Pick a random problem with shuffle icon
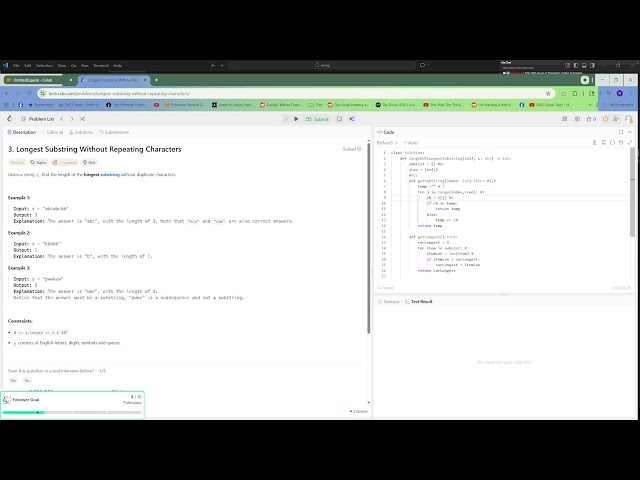 tap(82, 119)
